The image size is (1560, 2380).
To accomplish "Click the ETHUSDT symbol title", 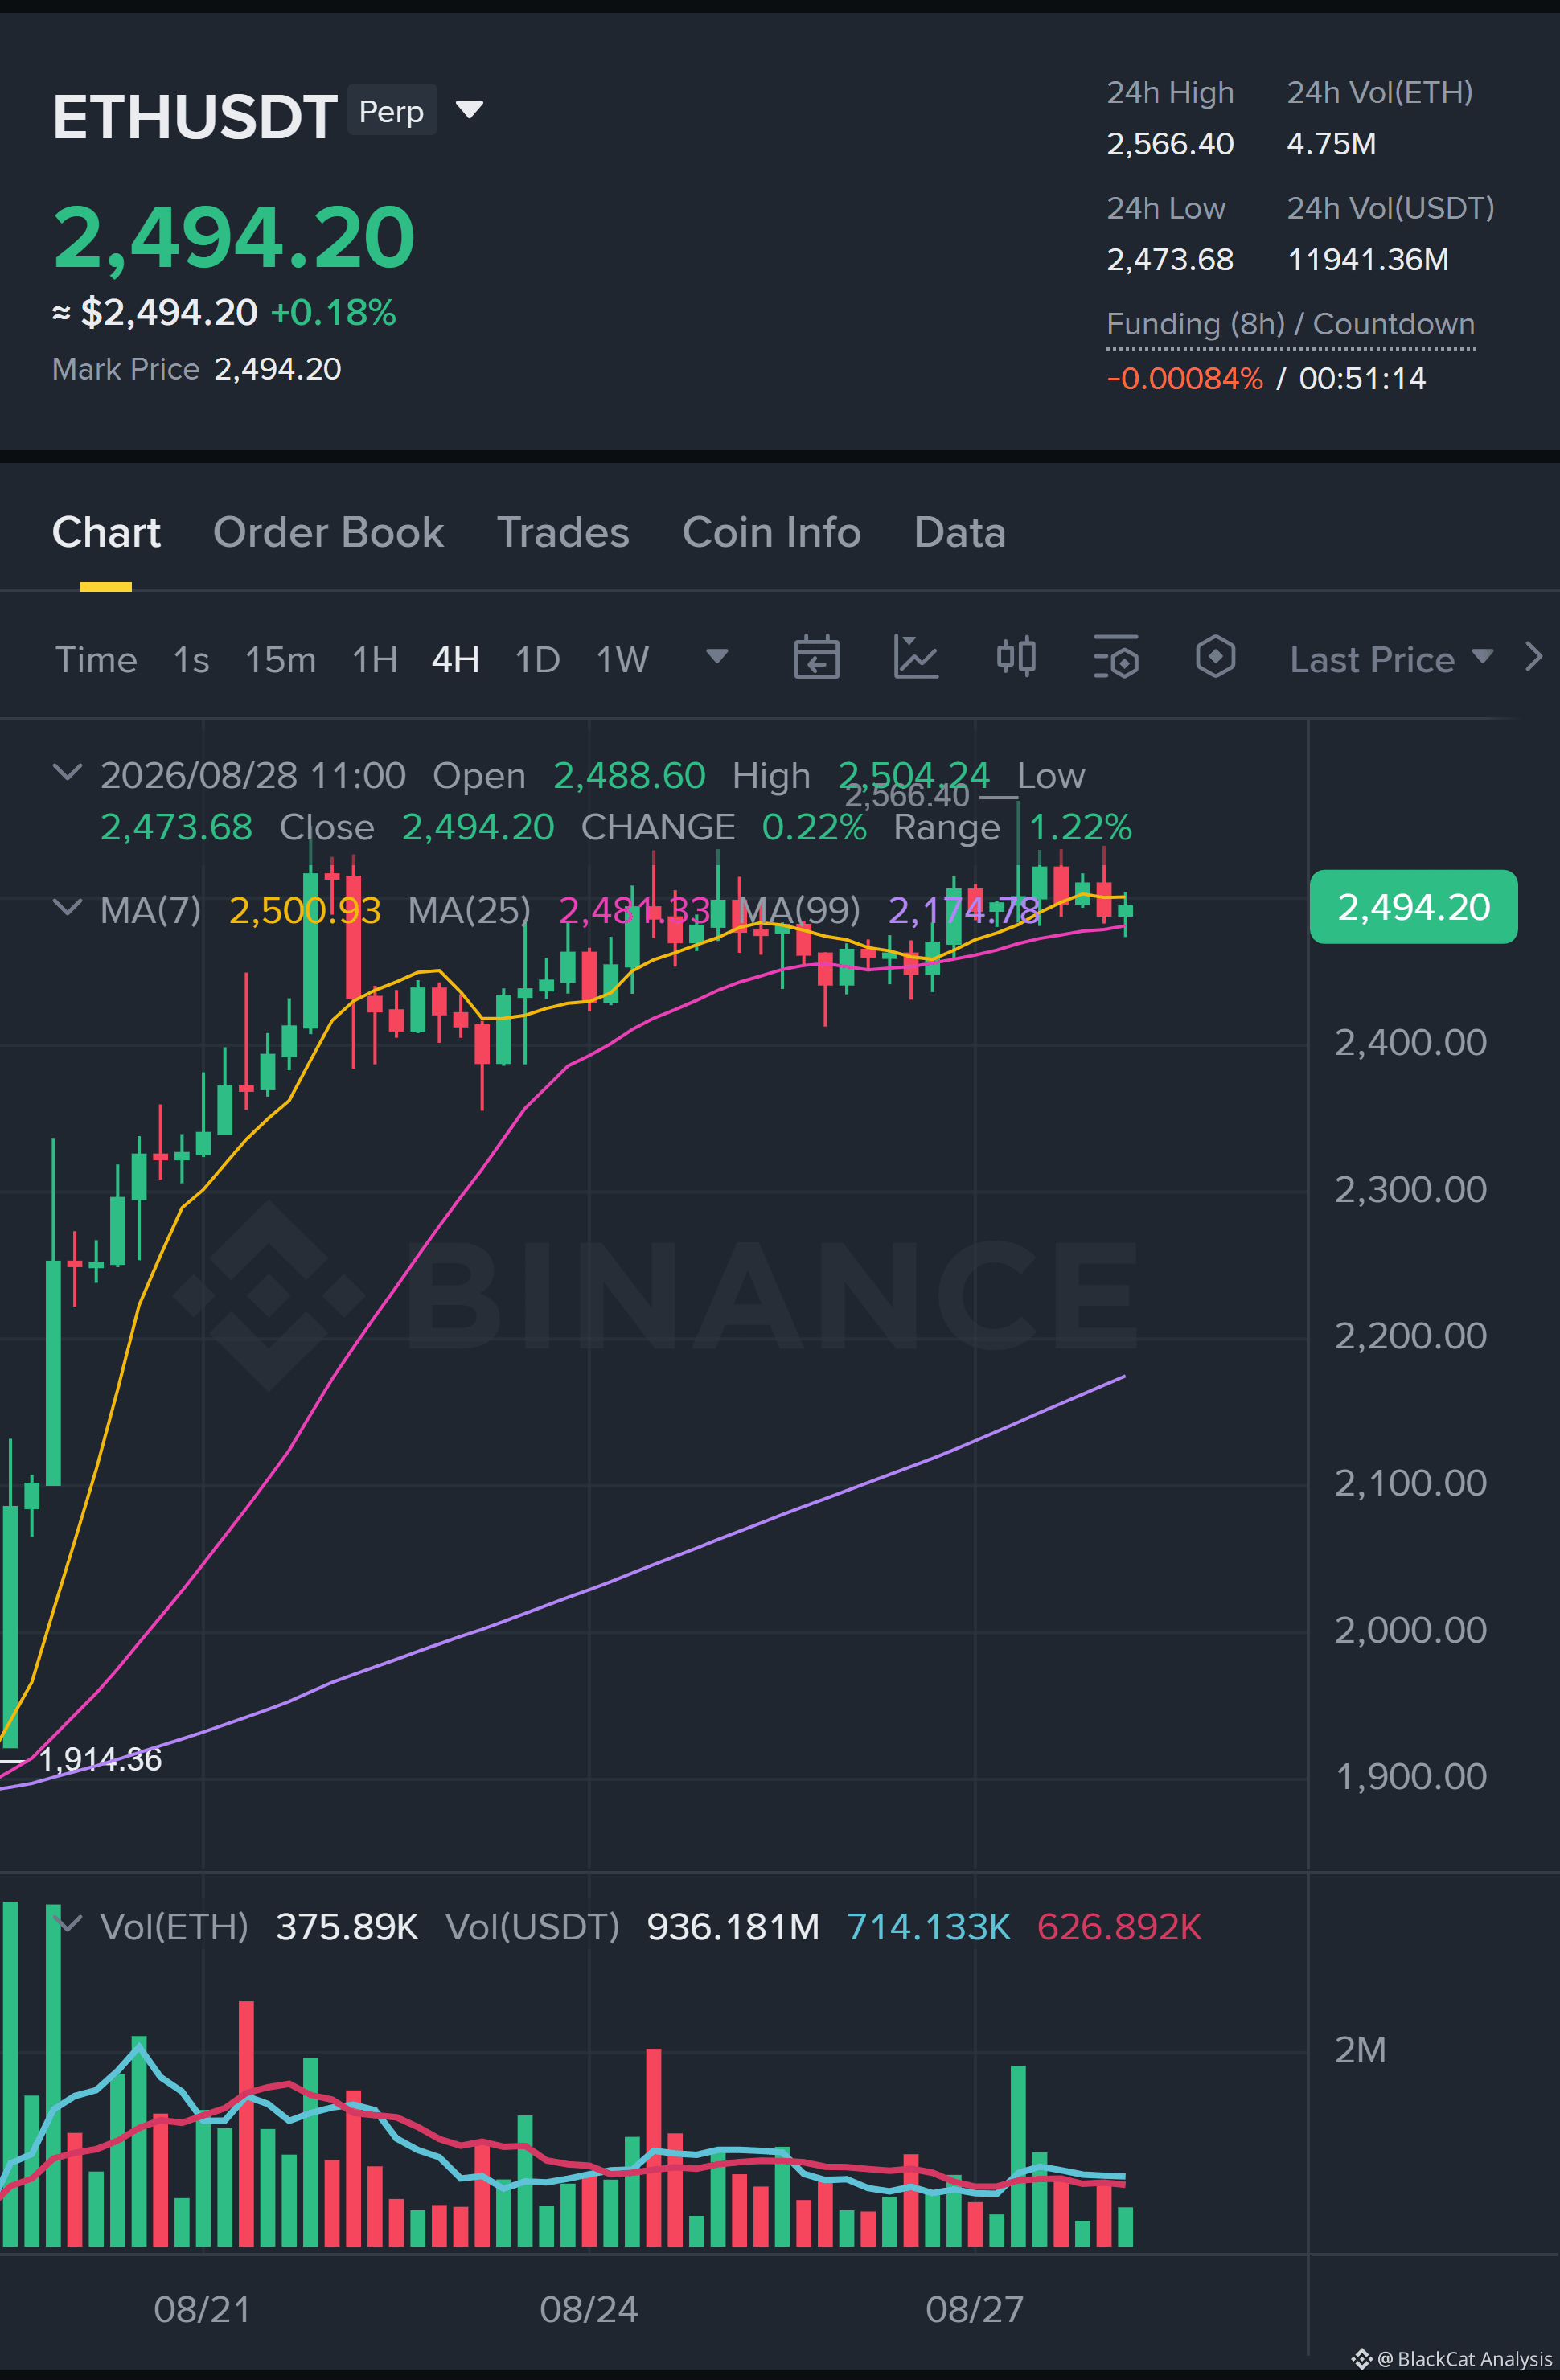I will (x=195, y=116).
